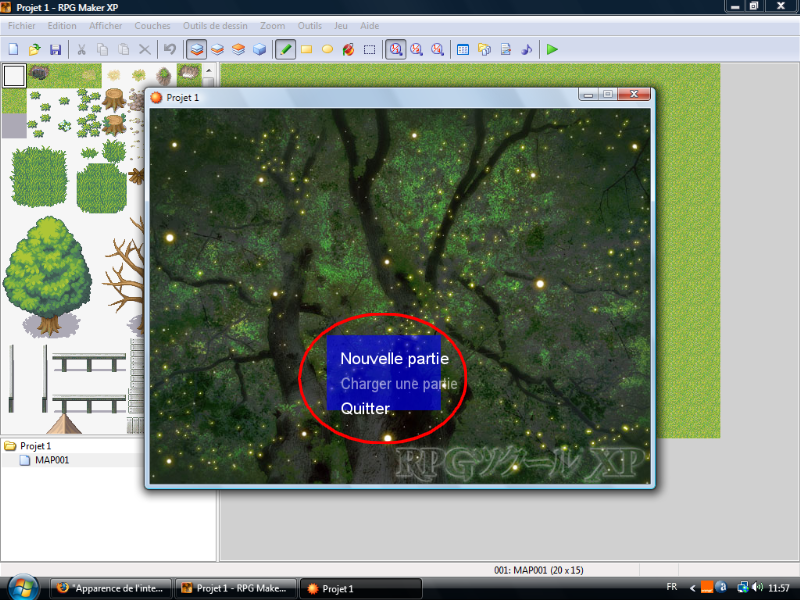Pick the Ellipse drawing tool
This screenshot has width=800, height=600.
pos(327,48)
